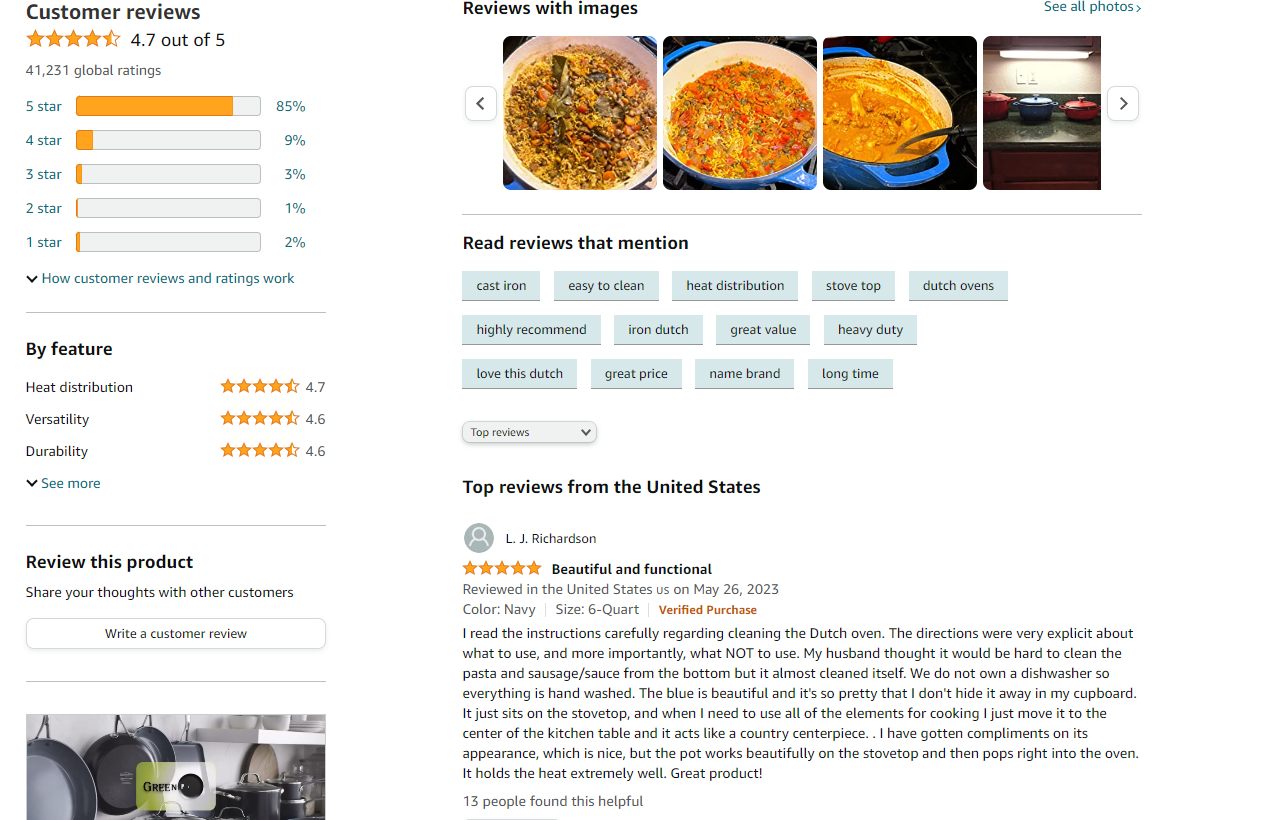Screen dimensions: 1269x820
Task: Click previous arrow in review images carousel
Action: pyautogui.click(x=481, y=103)
